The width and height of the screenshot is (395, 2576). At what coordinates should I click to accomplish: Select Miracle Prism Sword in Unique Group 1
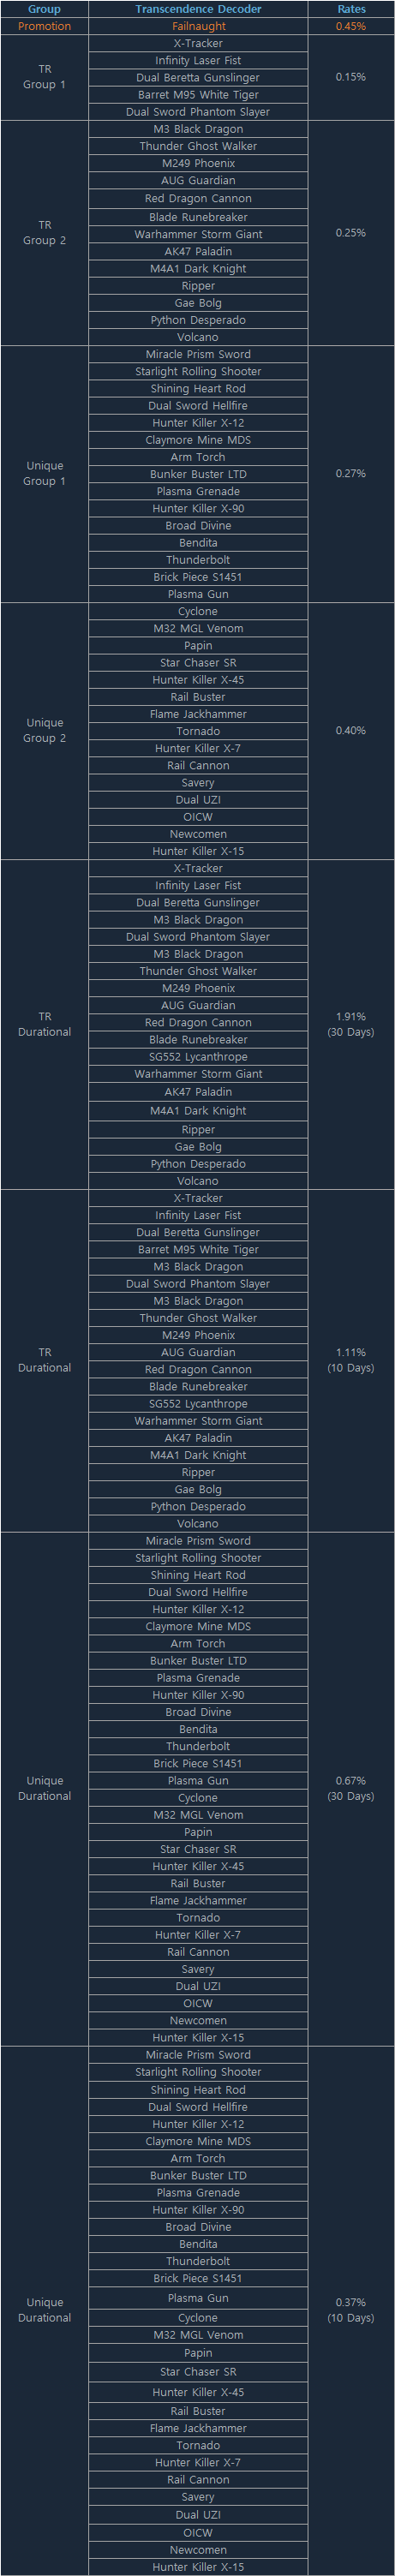pos(198,354)
